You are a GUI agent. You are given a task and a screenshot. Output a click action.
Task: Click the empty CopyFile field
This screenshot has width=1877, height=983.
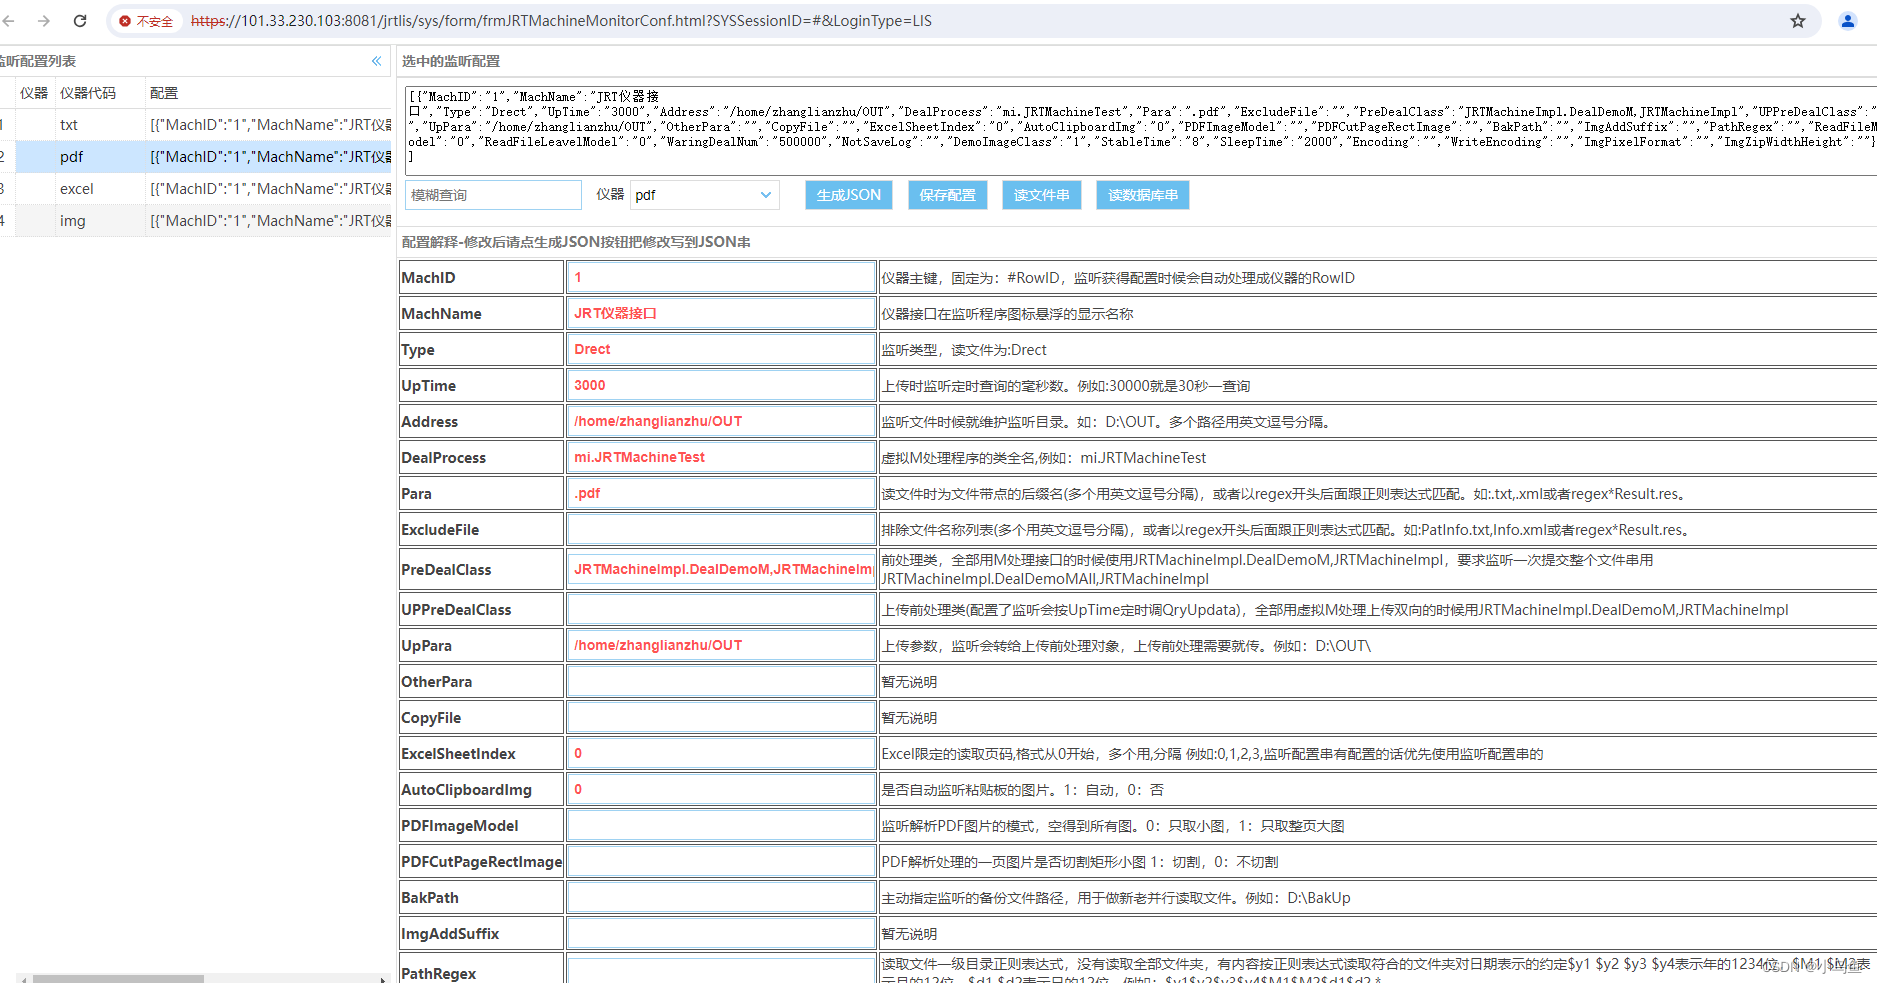pyautogui.click(x=721, y=717)
